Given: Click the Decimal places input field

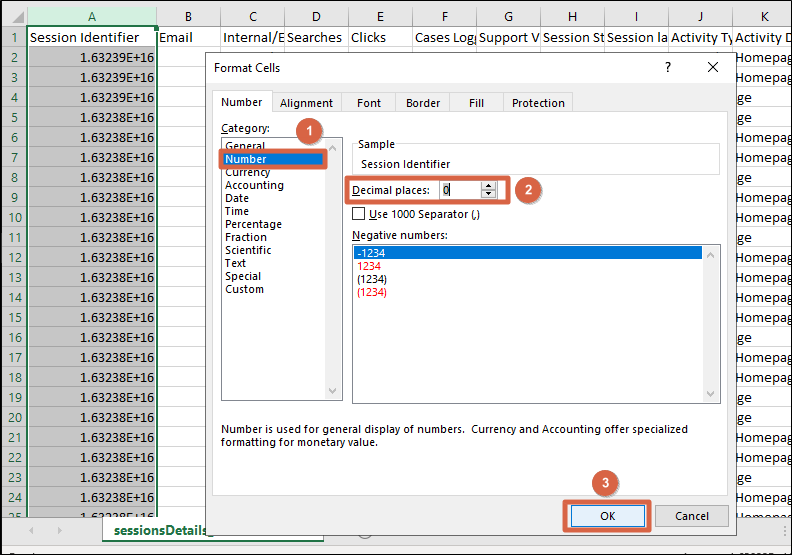Looking at the screenshot, I should click(x=459, y=190).
